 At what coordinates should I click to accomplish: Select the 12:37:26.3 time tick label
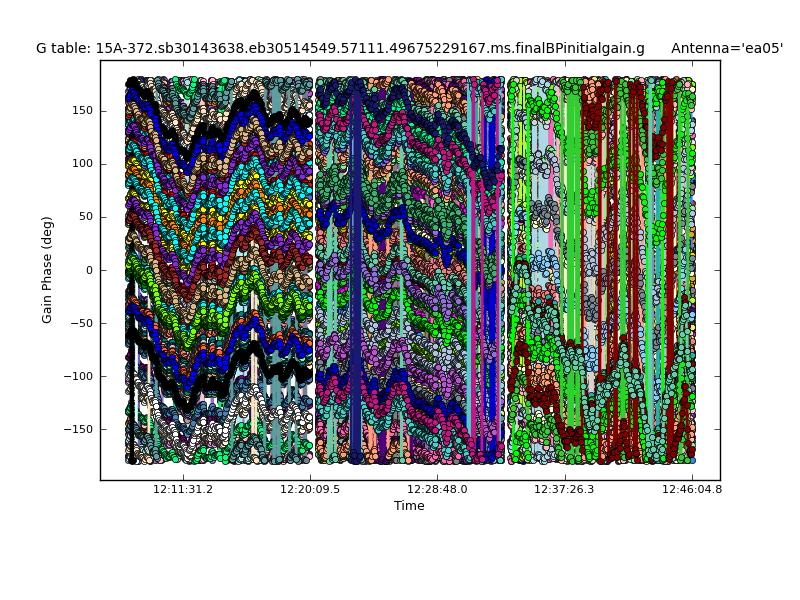tap(565, 490)
